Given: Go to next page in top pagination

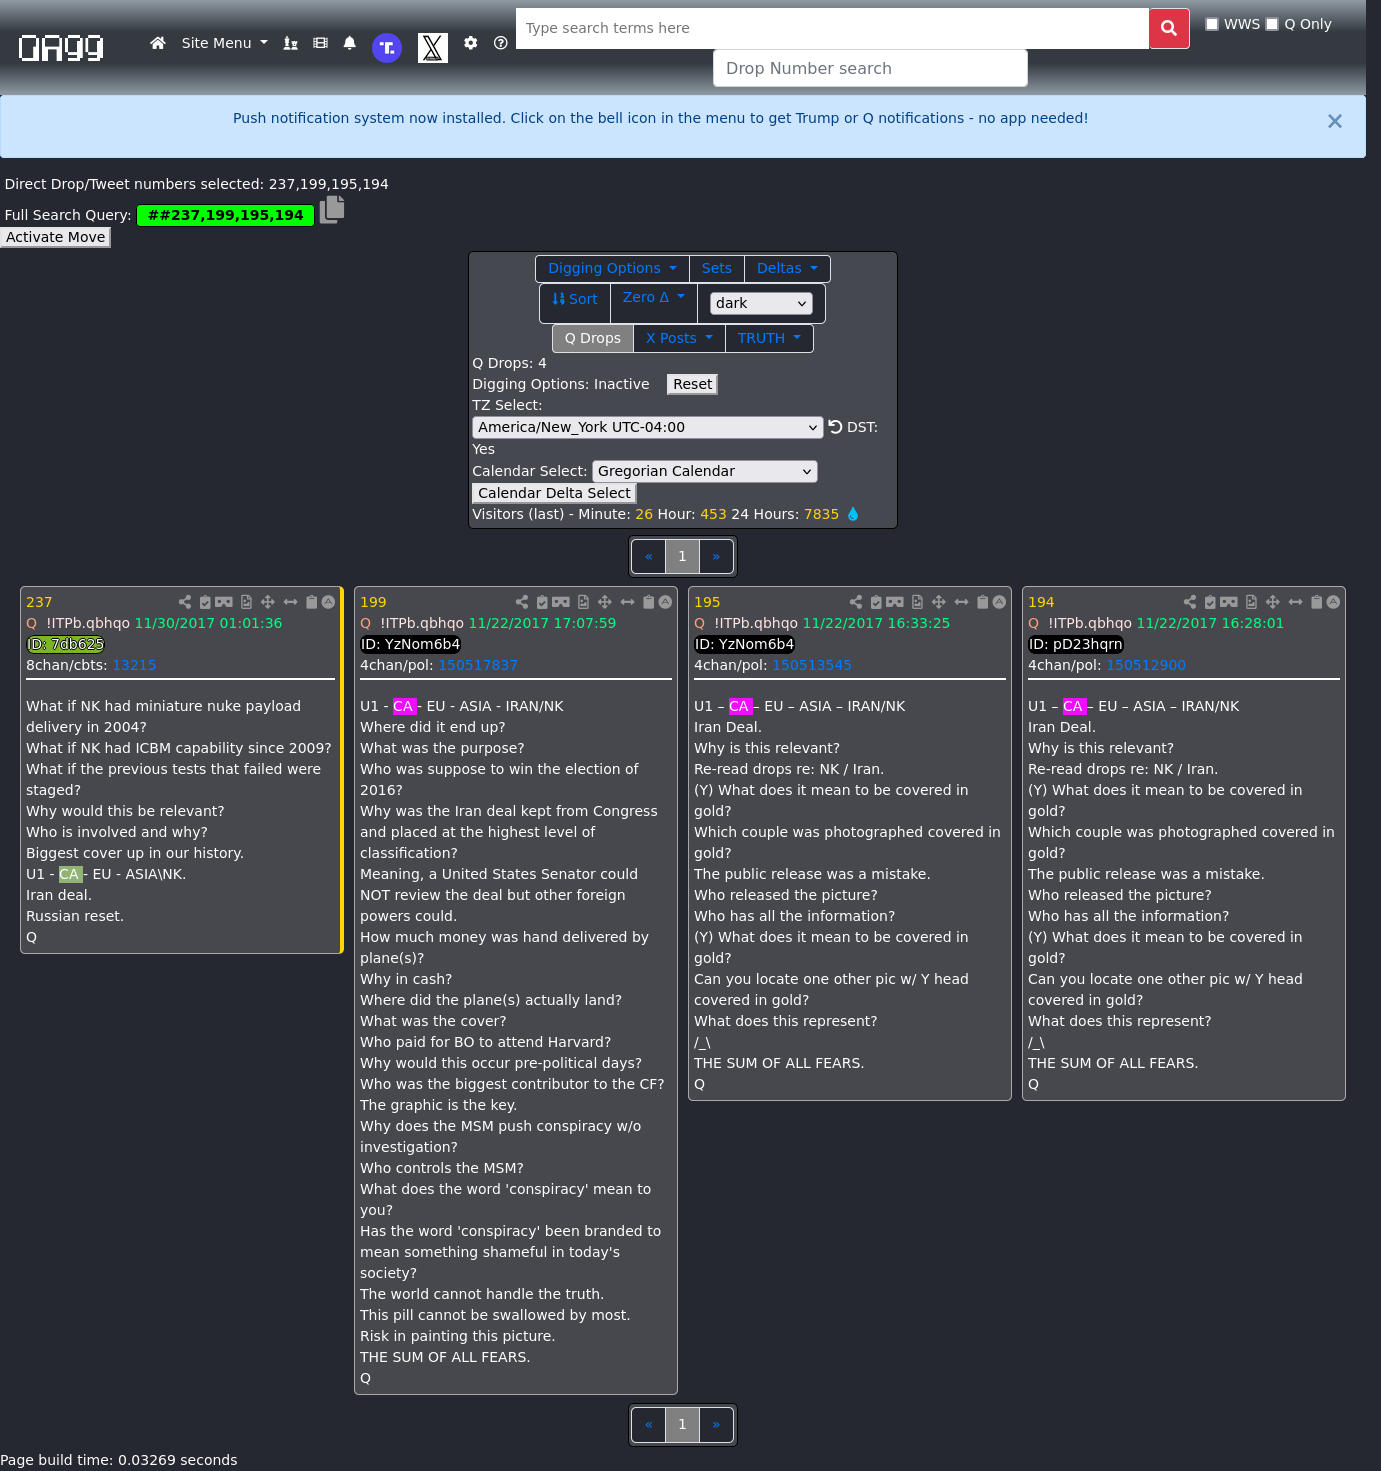Looking at the screenshot, I should click(716, 556).
